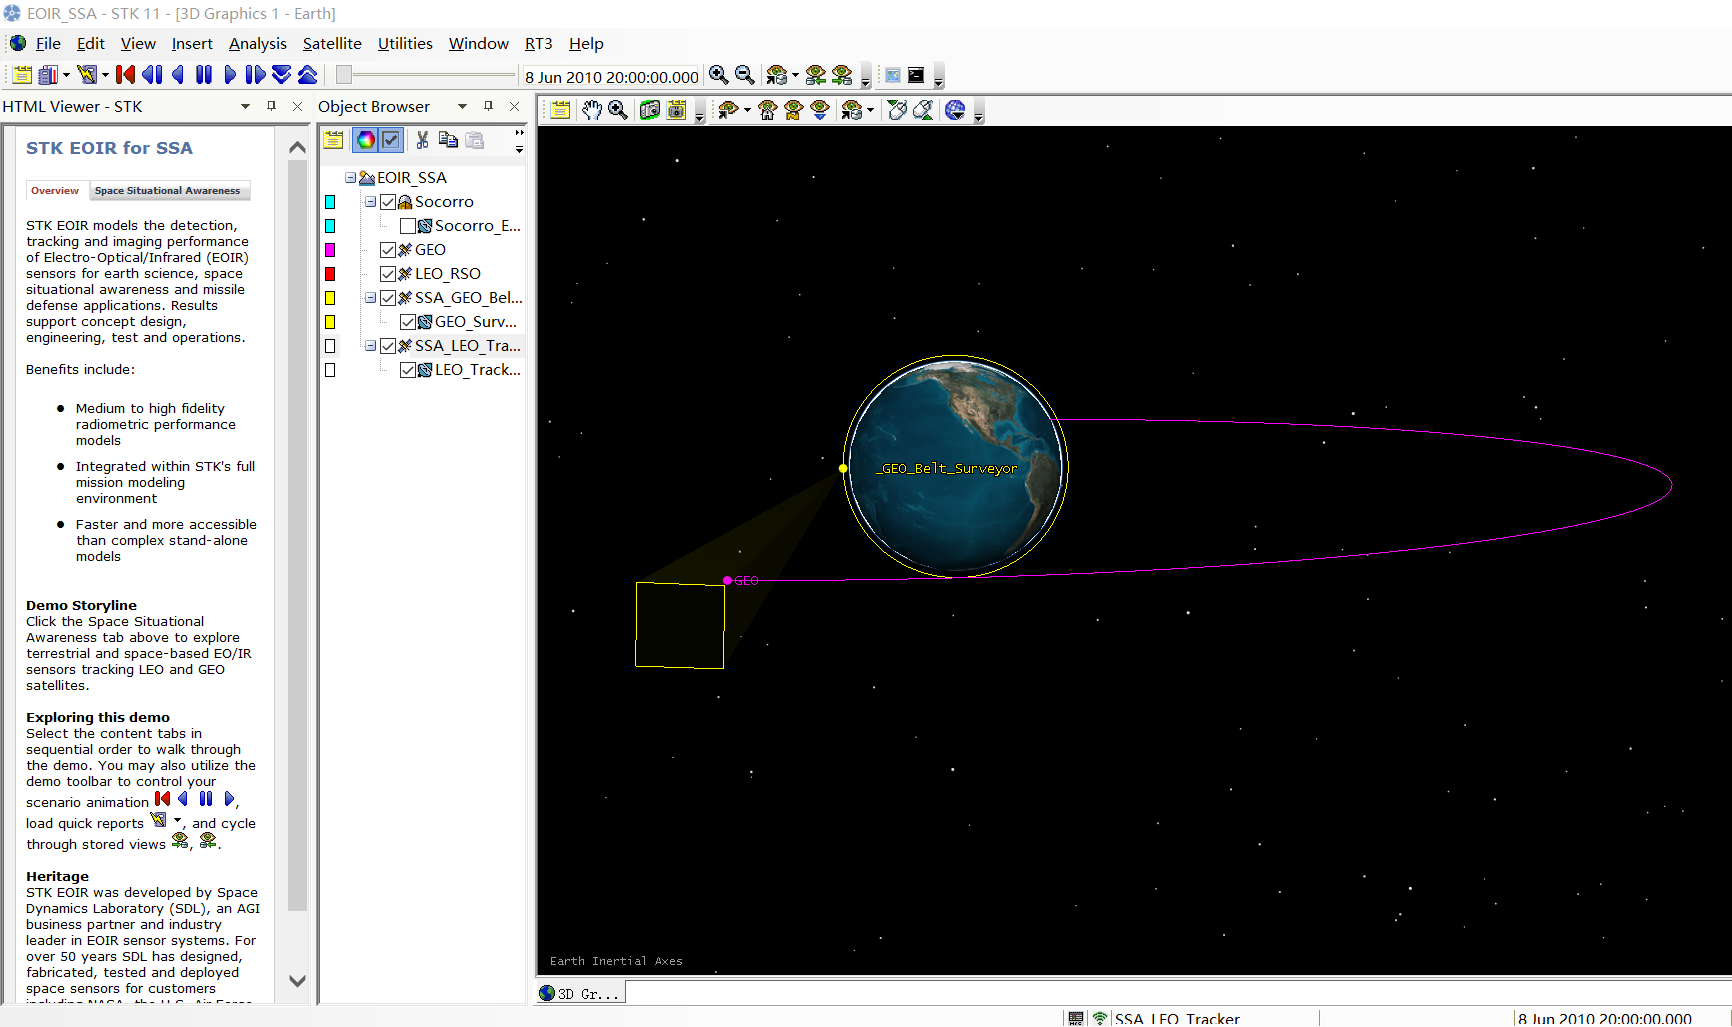1732x1027 pixels.
Task: Activate the 3D window zoom magnifier tool
Action: (x=618, y=110)
